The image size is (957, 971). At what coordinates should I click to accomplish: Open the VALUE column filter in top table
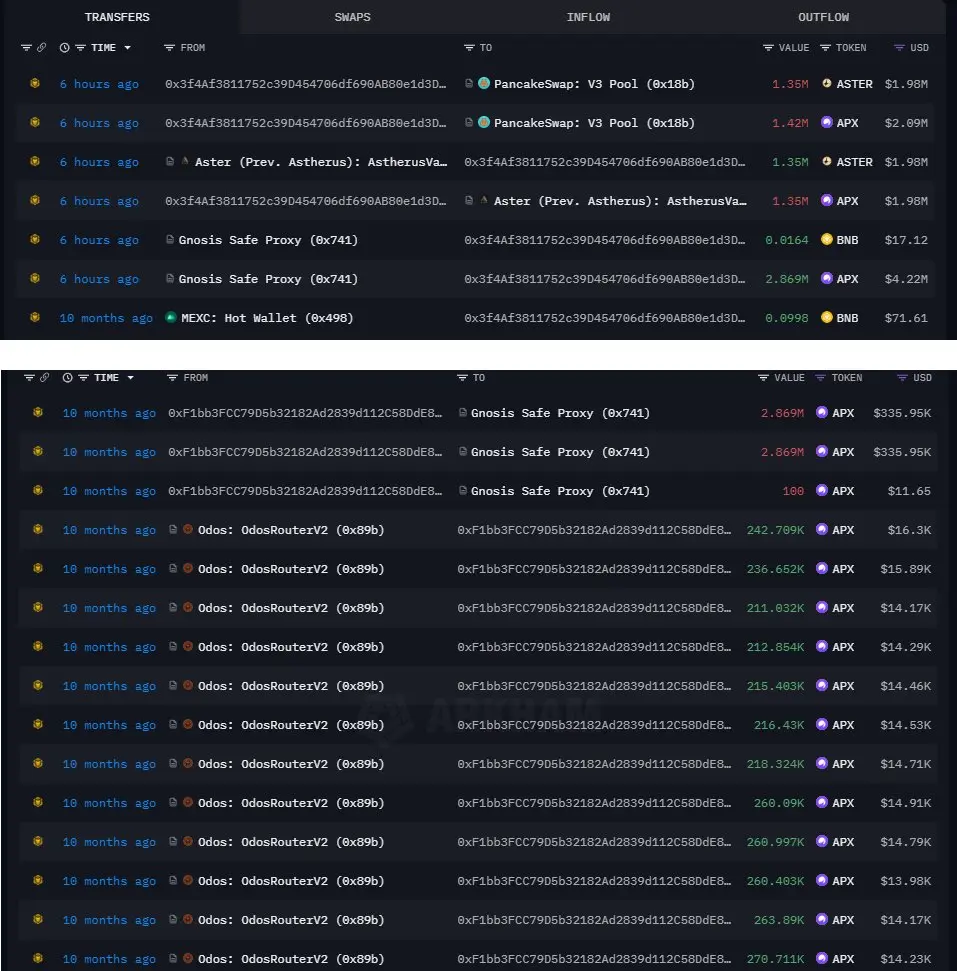pyautogui.click(x=768, y=48)
